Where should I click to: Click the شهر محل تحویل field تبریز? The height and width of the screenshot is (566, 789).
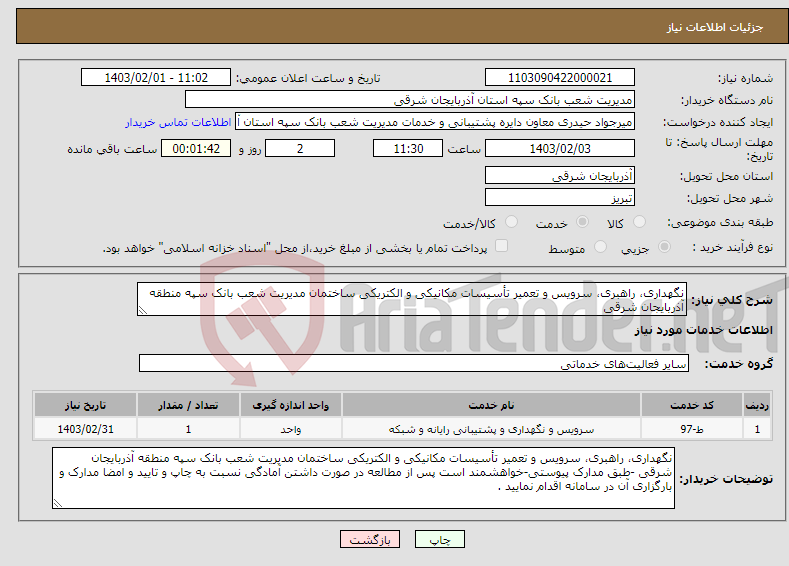point(560,197)
